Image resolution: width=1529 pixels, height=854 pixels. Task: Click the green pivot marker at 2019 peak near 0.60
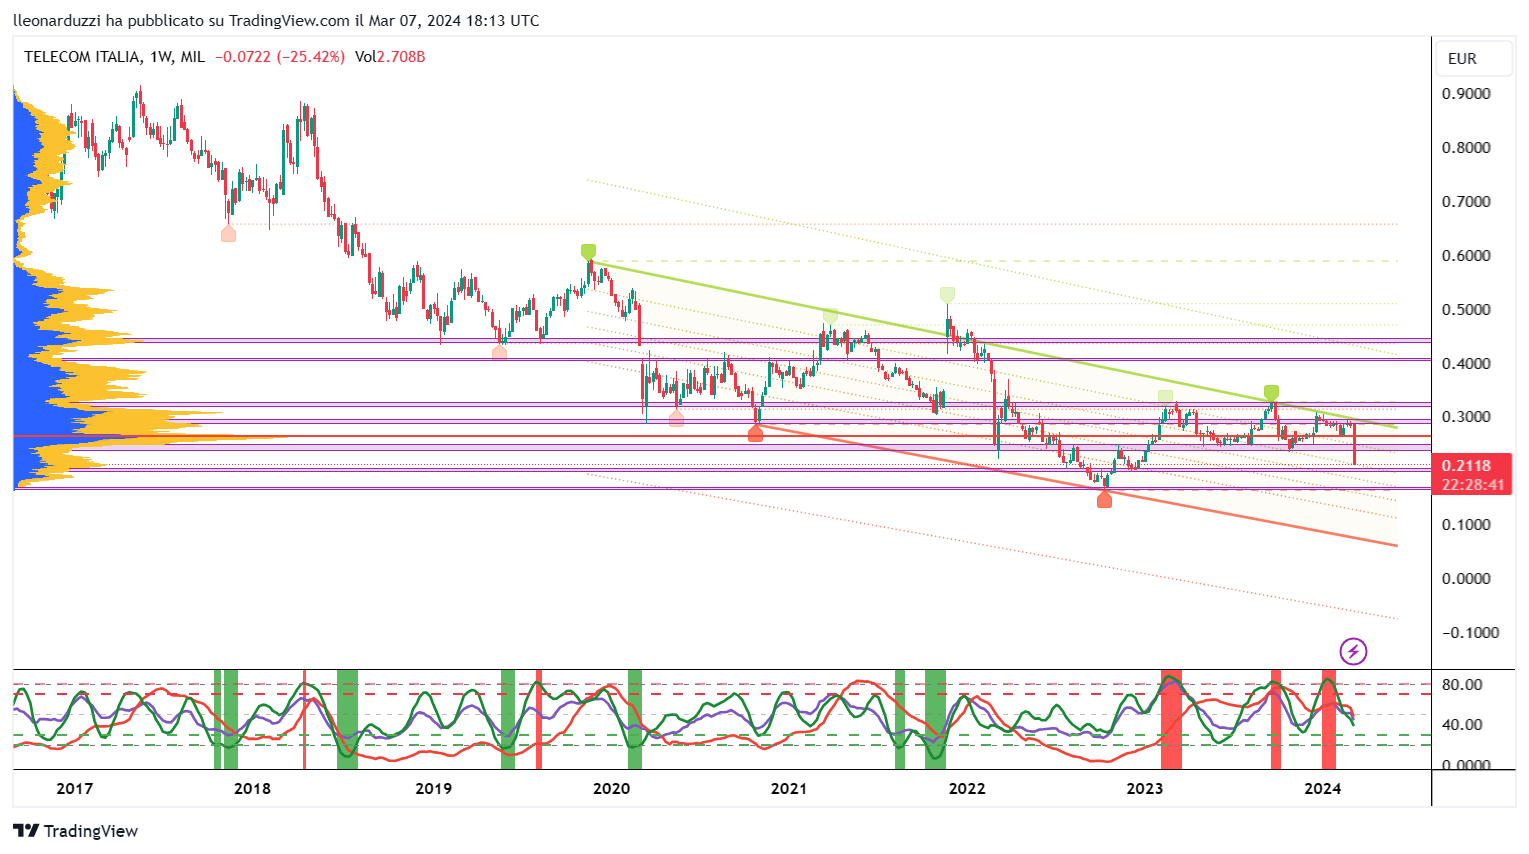tap(588, 251)
